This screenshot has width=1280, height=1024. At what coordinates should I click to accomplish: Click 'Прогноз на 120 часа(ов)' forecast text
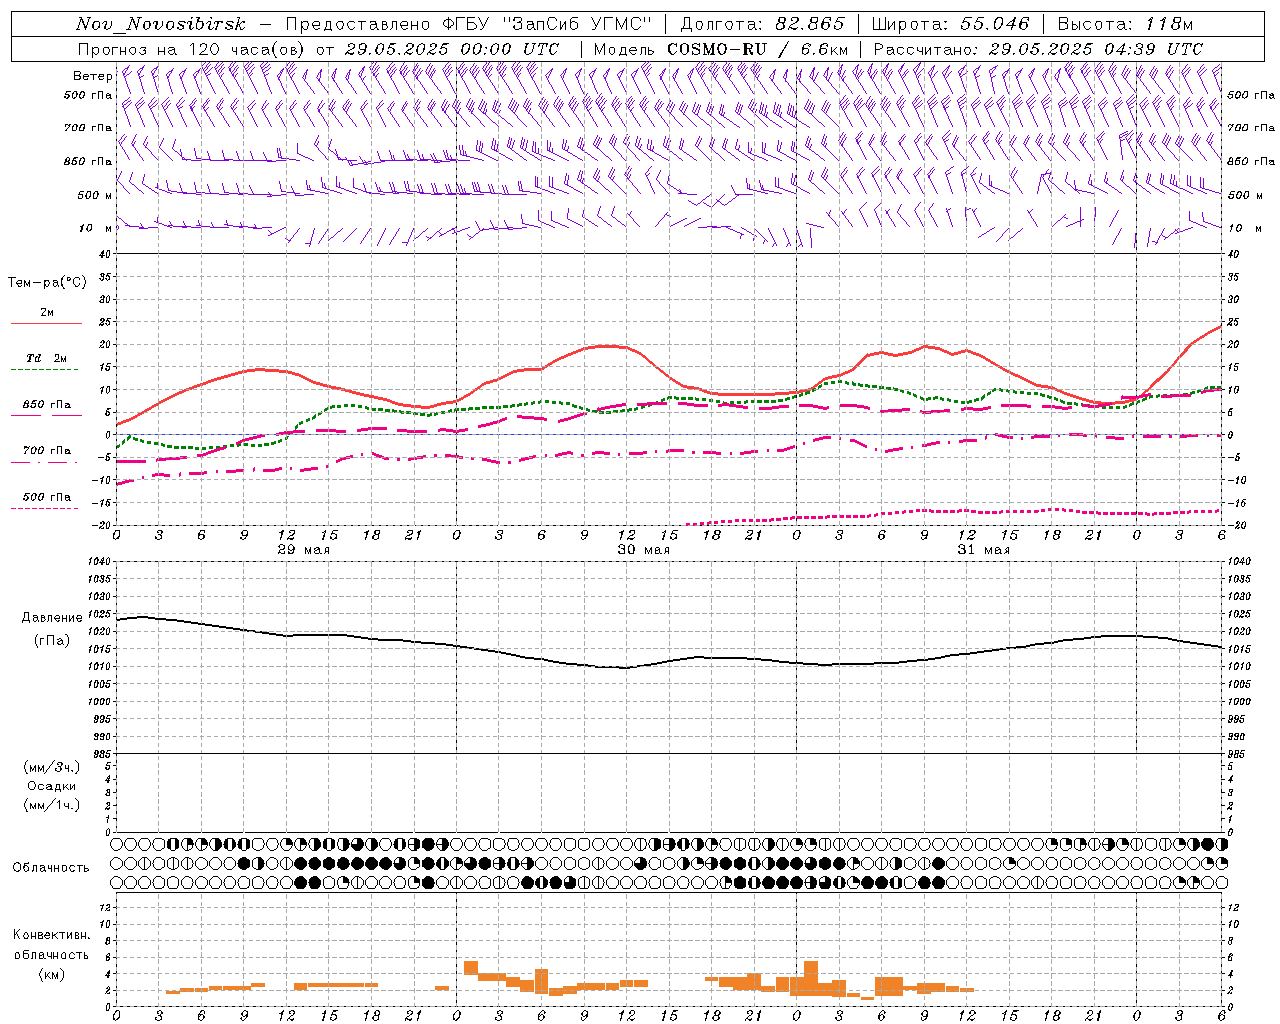tap(192, 49)
